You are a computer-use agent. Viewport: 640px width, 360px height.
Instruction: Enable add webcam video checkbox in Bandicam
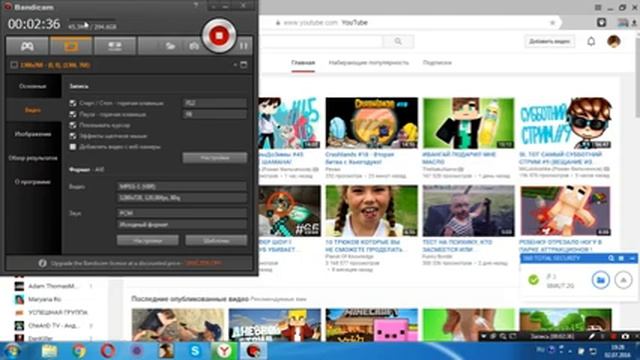(x=73, y=147)
